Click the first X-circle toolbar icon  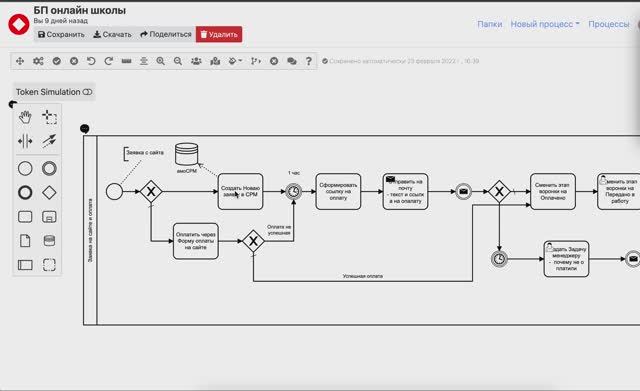coord(74,61)
